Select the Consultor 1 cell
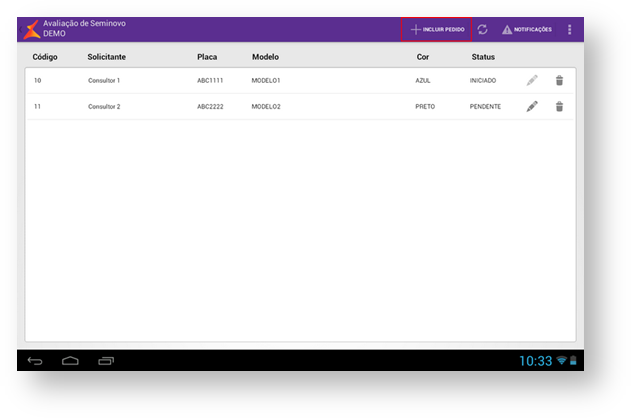The image size is (632, 419). tap(104, 81)
